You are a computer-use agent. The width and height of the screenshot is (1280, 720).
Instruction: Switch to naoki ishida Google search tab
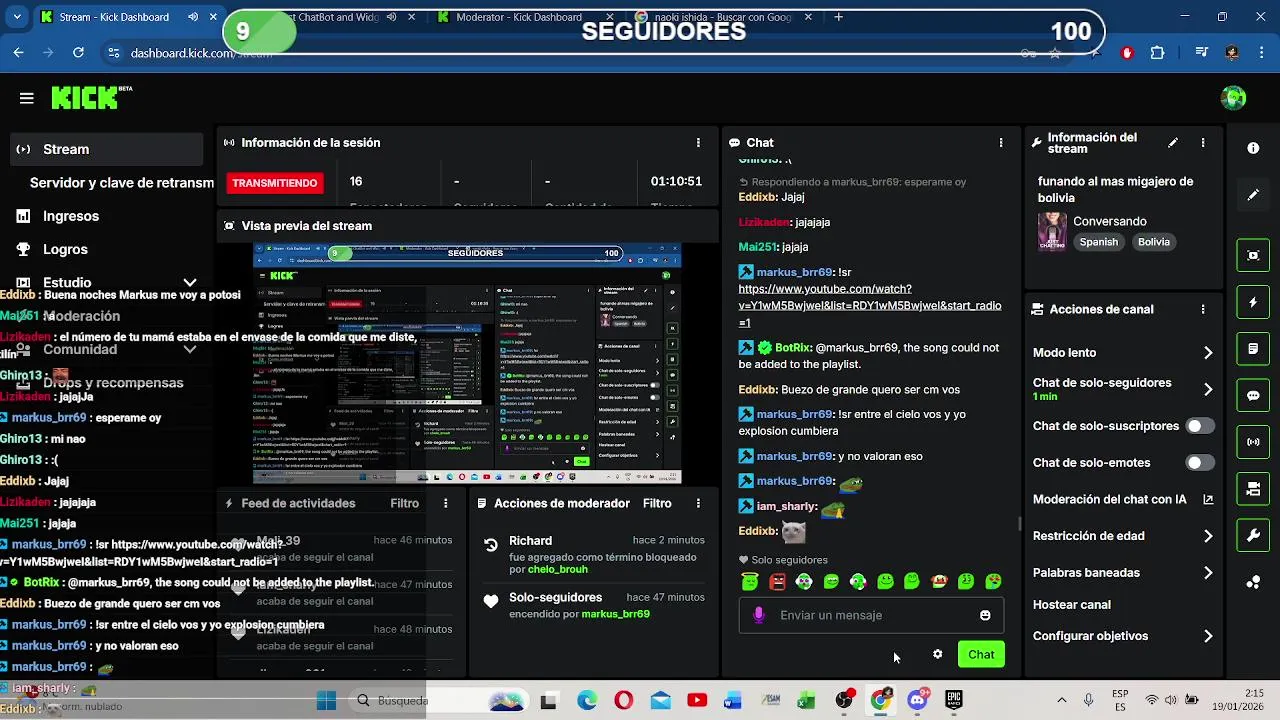721,17
